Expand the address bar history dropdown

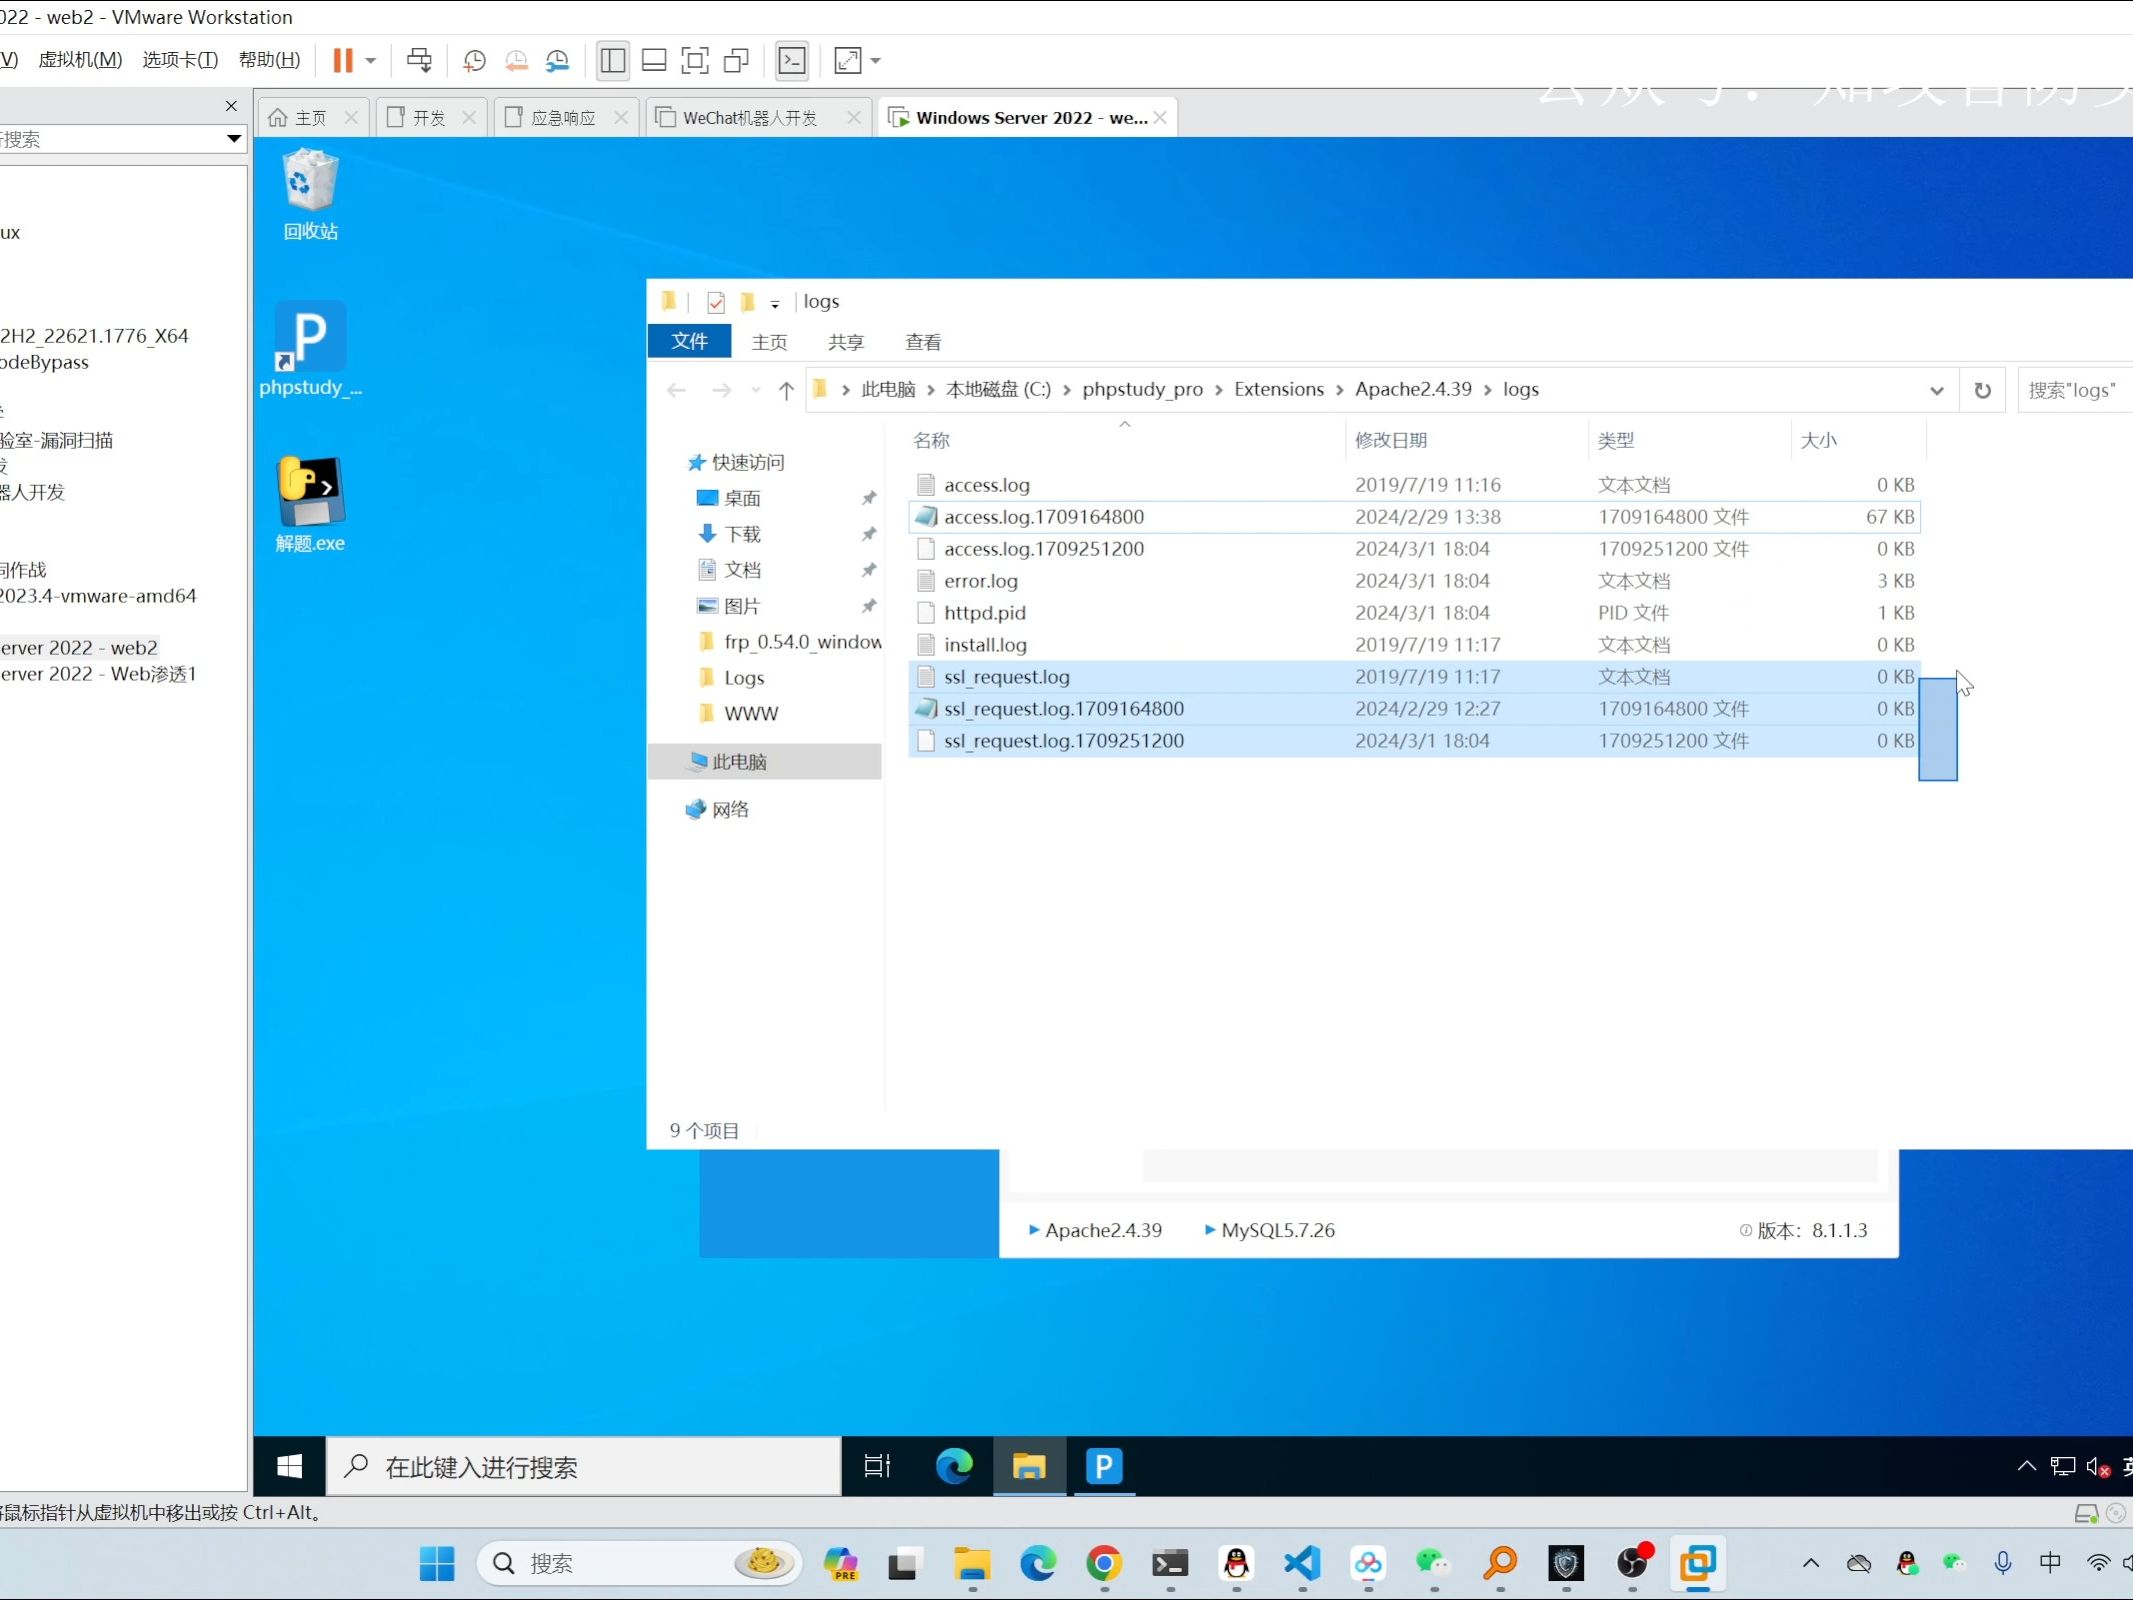pyautogui.click(x=1936, y=390)
